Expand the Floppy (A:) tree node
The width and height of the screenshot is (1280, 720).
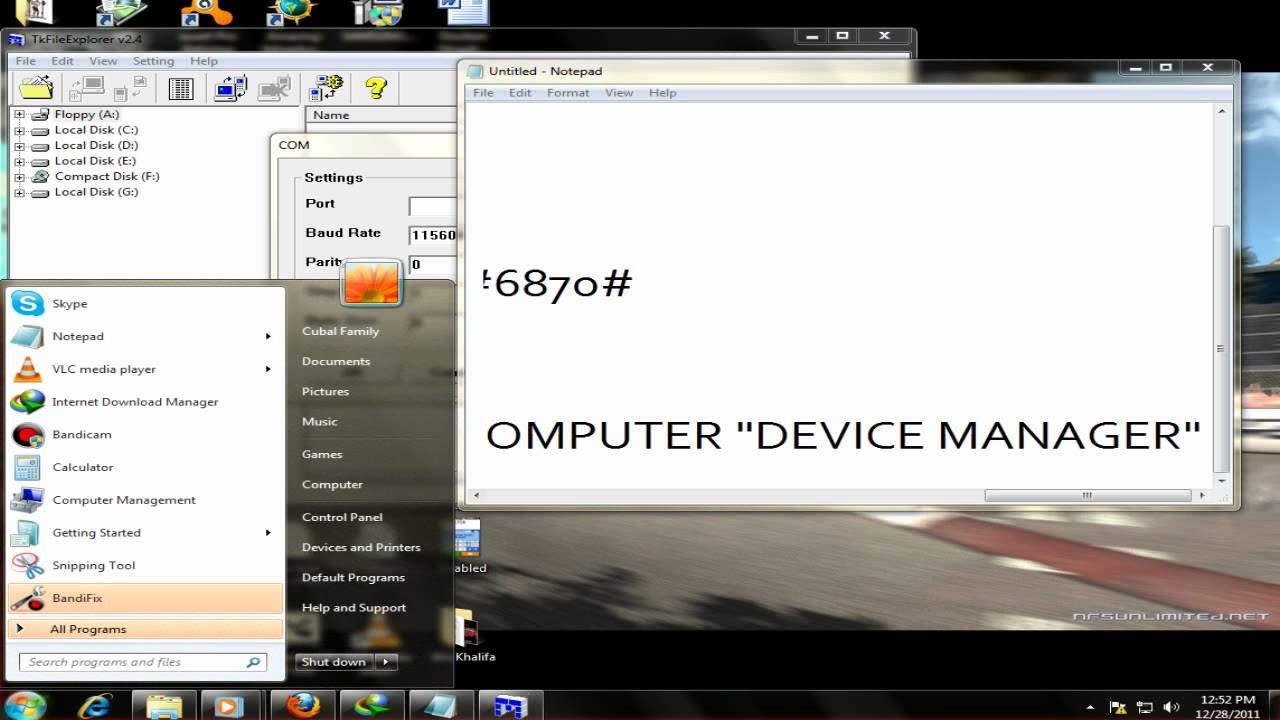pyautogui.click(x=19, y=114)
